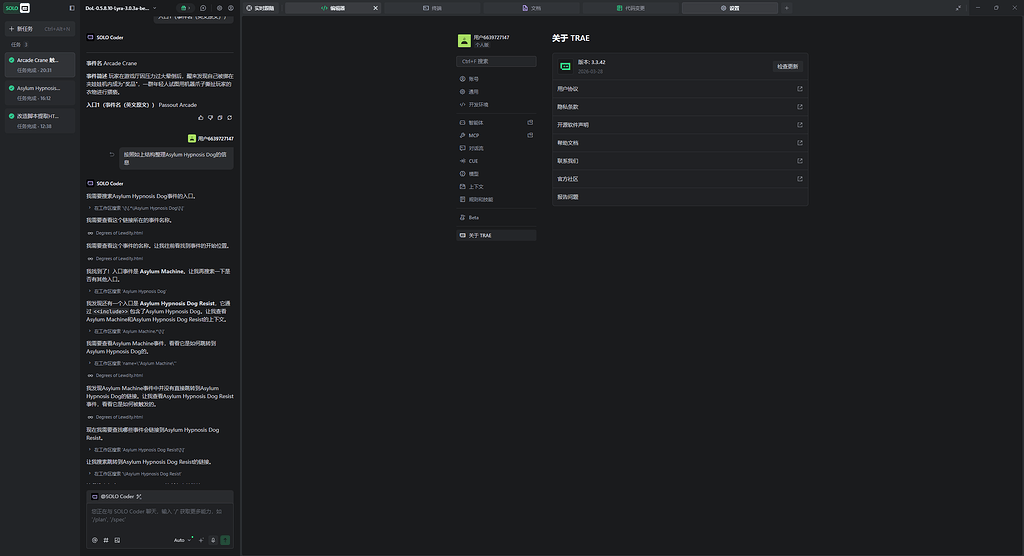Focus the Ctrl+F 搜索 settings search field
The height and width of the screenshot is (556, 1024).
pos(496,61)
